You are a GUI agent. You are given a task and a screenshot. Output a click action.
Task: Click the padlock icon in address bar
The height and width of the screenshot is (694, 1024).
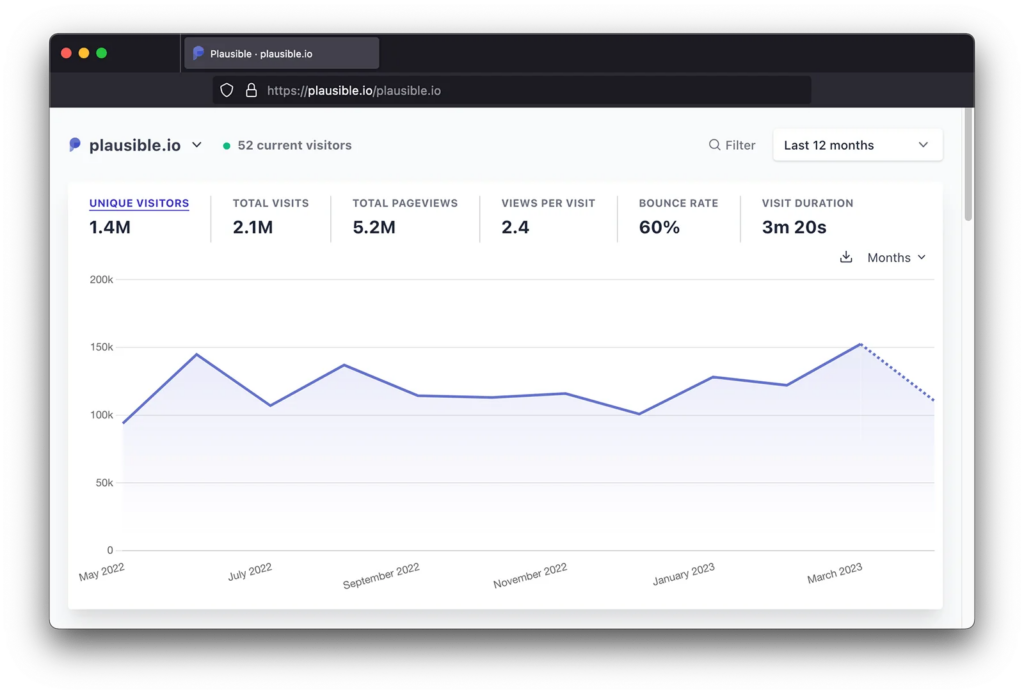coord(251,90)
